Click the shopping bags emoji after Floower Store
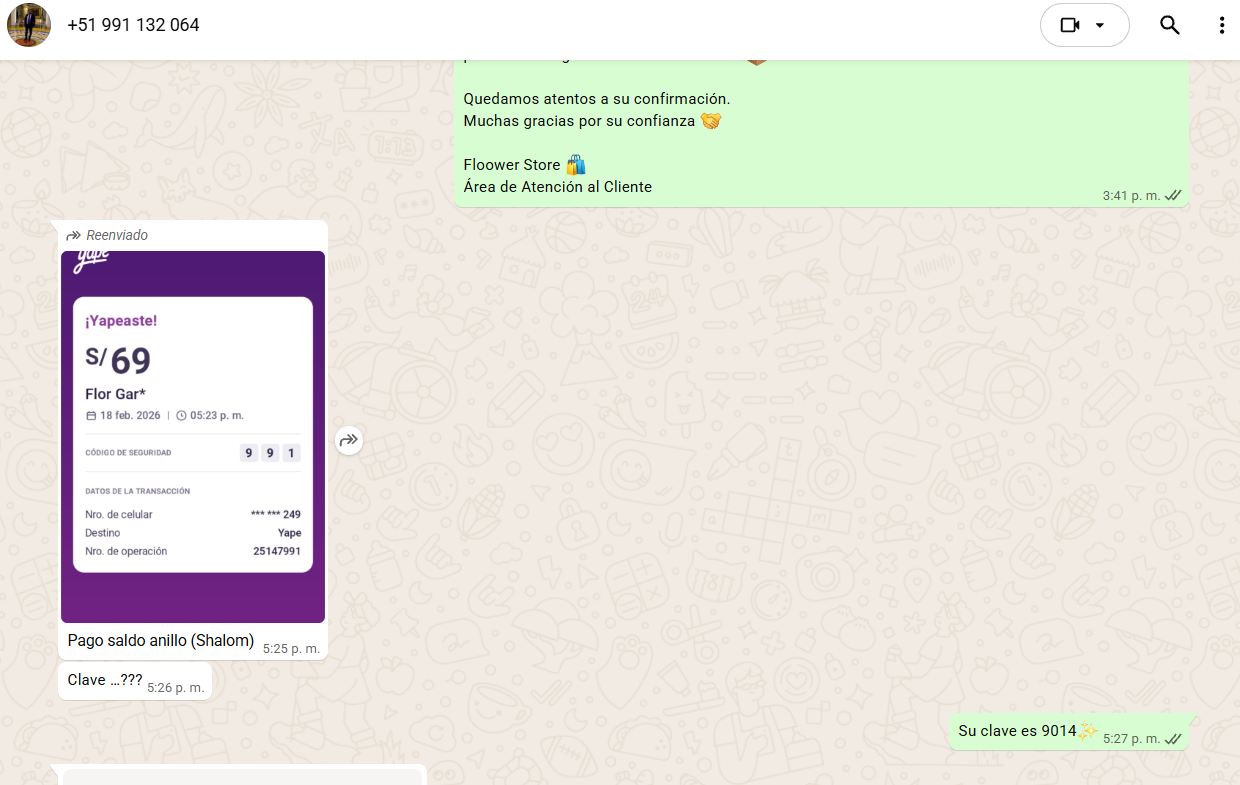Viewport: 1240px width, 785px height. pos(576,165)
